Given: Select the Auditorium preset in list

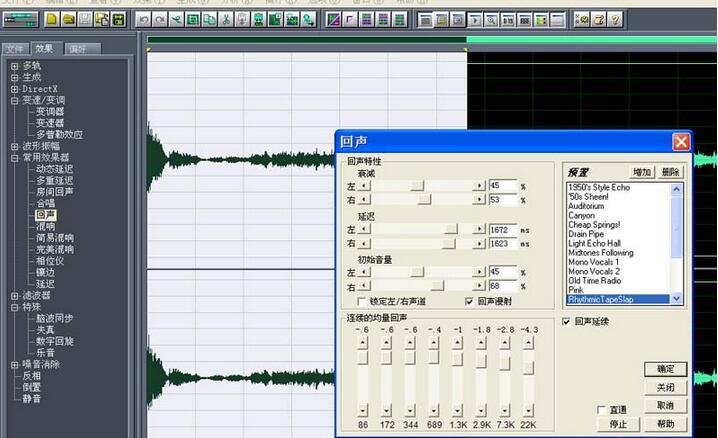Looking at the screenshot, I should click(587, 206).
